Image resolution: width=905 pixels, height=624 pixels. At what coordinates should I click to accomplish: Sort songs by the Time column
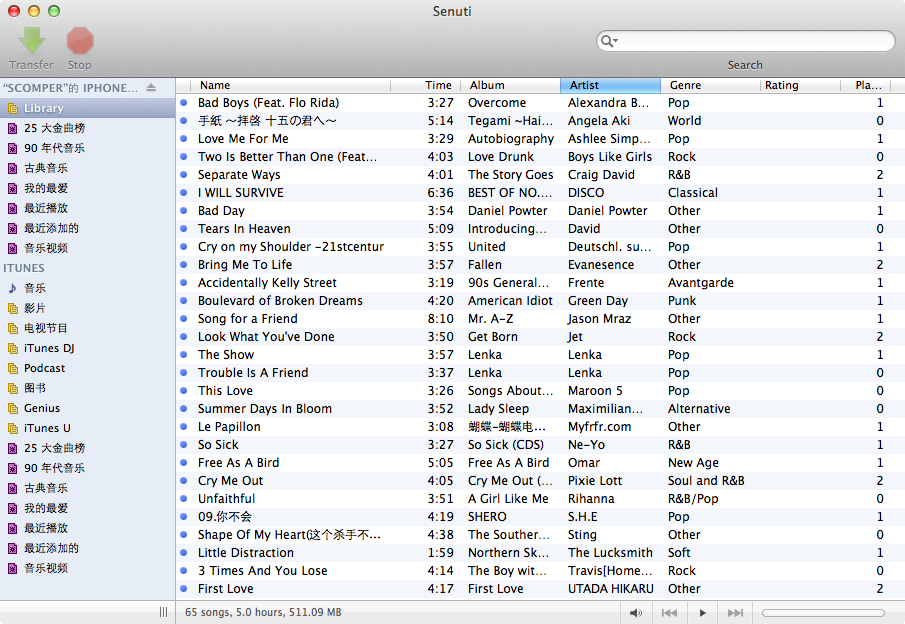(426, 85)
